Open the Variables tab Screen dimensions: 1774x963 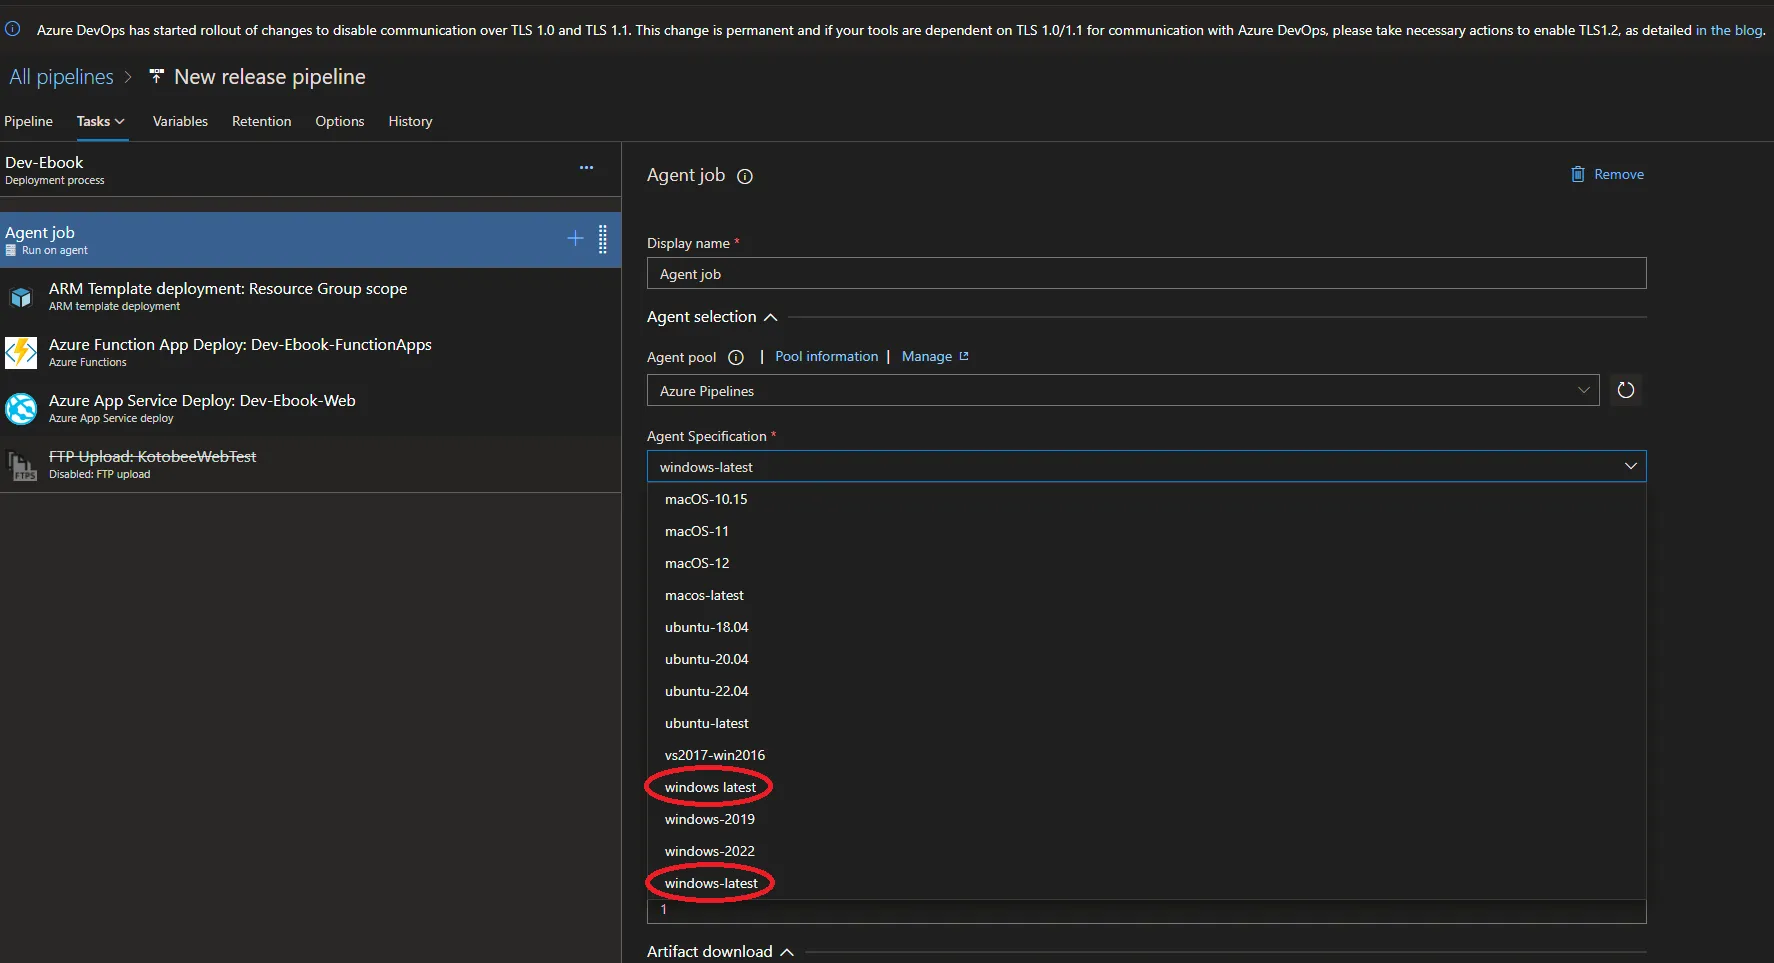pyautogui.click(x=180, y=121)
